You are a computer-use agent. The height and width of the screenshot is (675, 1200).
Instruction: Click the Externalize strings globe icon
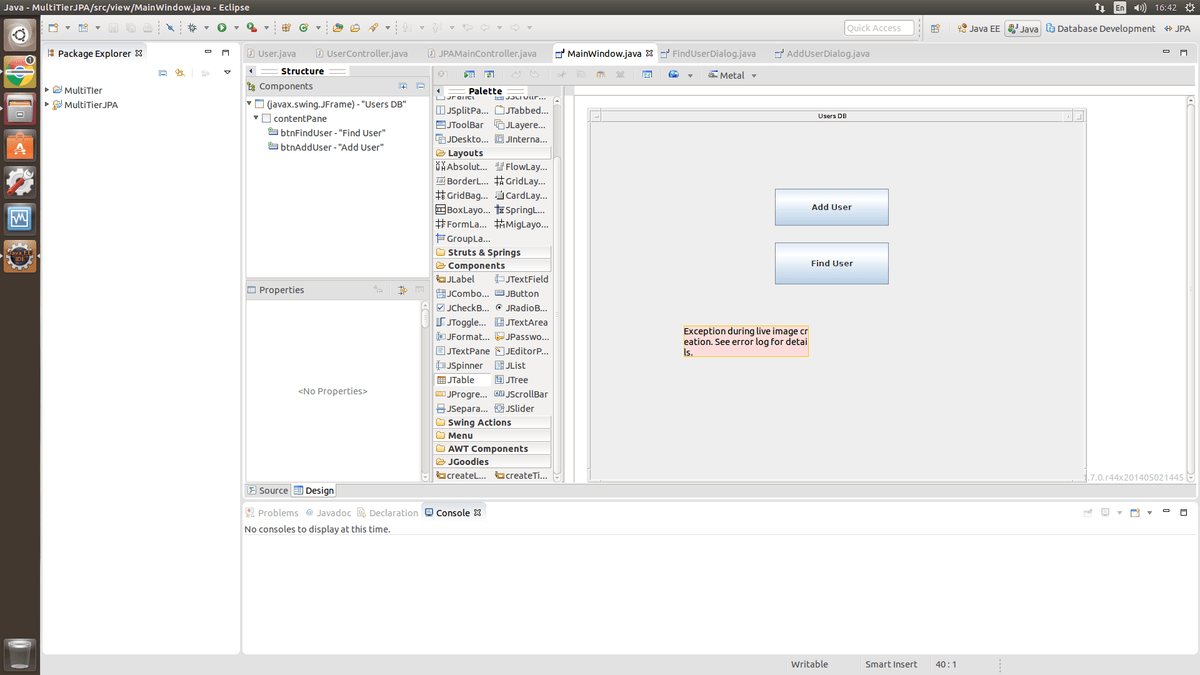pyautogui.click(x=674, y=75)
